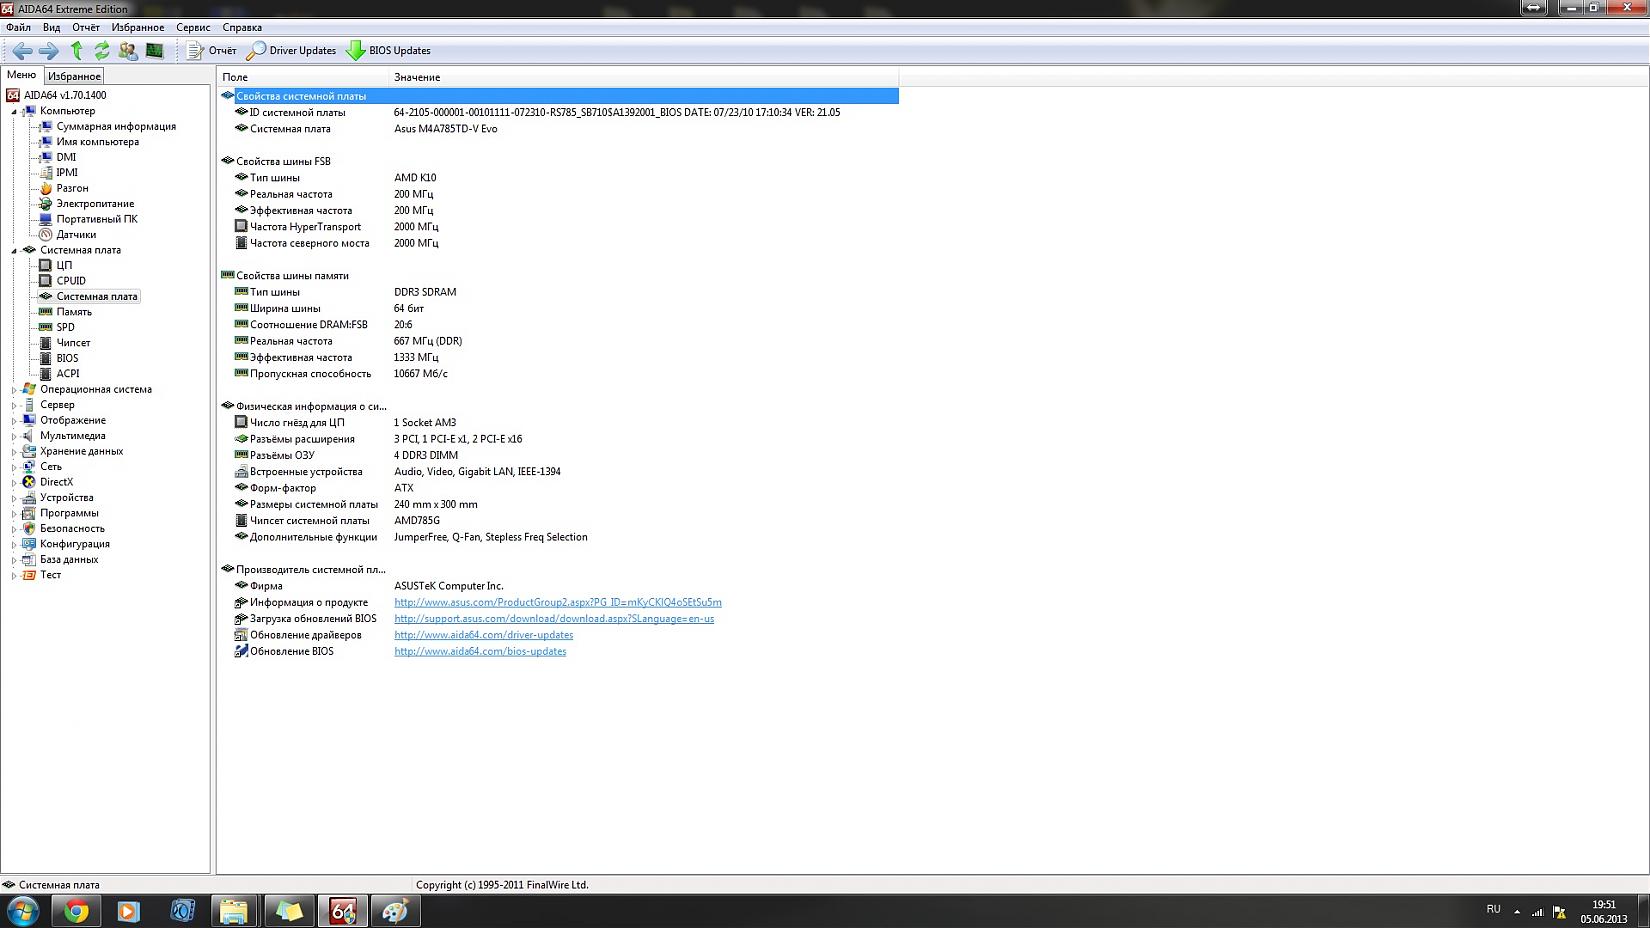1650x928 pixels.
Task: Select the ЦП tree item
Action: click(64, 265)
